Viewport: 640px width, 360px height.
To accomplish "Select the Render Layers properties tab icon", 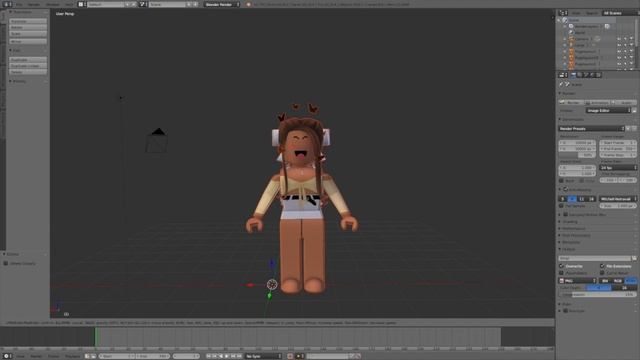I will click(x=580, y=75).
